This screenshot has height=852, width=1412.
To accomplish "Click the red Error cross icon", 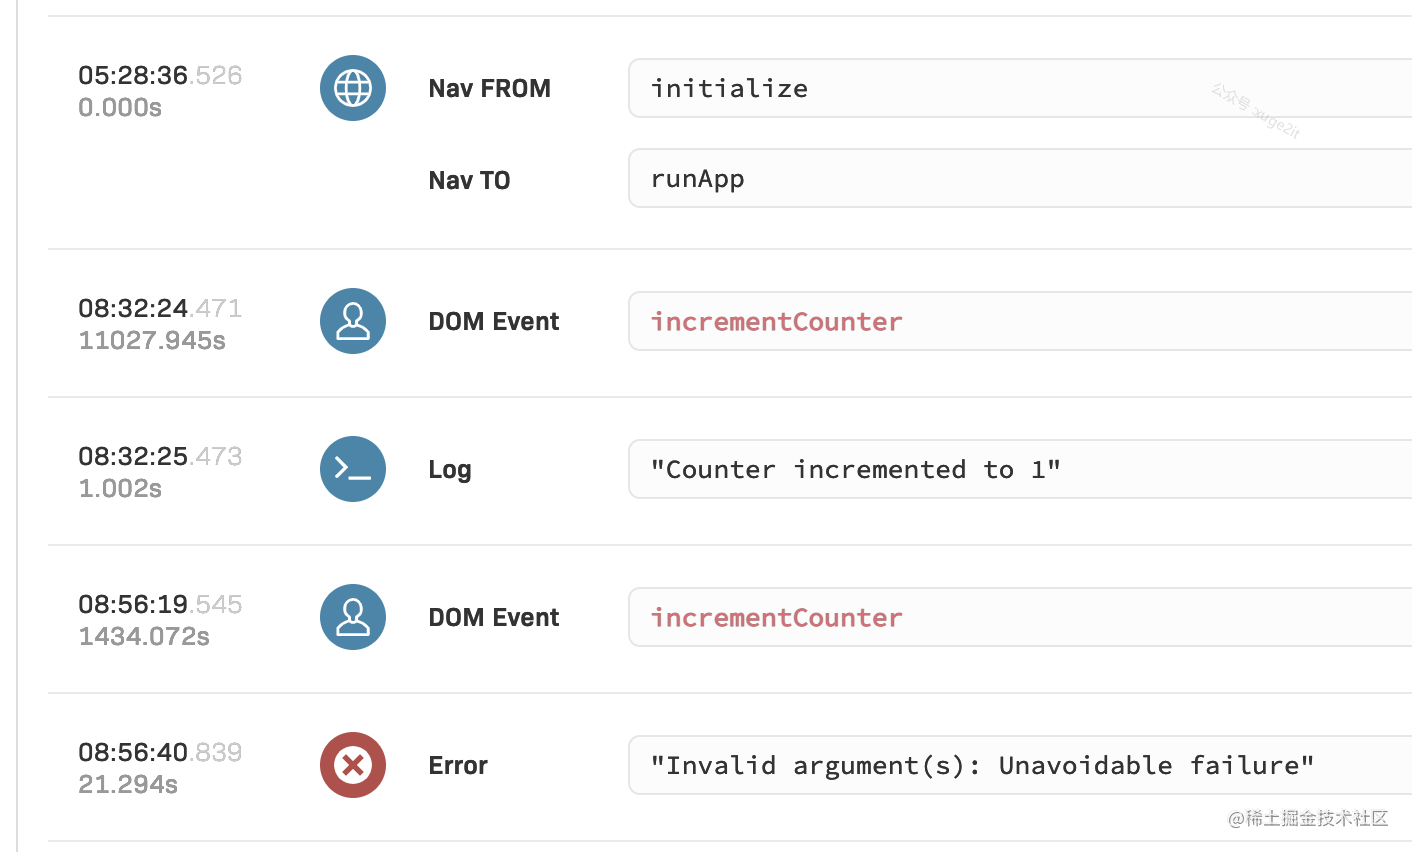I will (353, 765).
